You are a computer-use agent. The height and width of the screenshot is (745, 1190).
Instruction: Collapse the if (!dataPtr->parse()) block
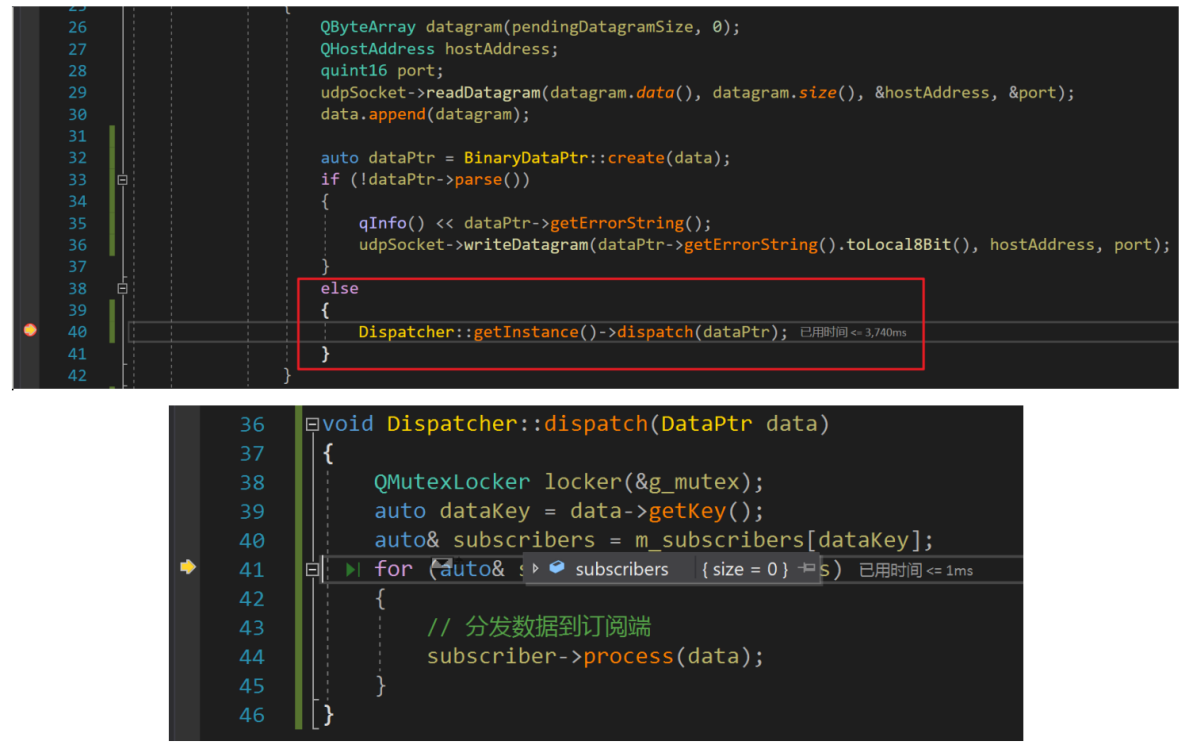click(x=122, y=180)
